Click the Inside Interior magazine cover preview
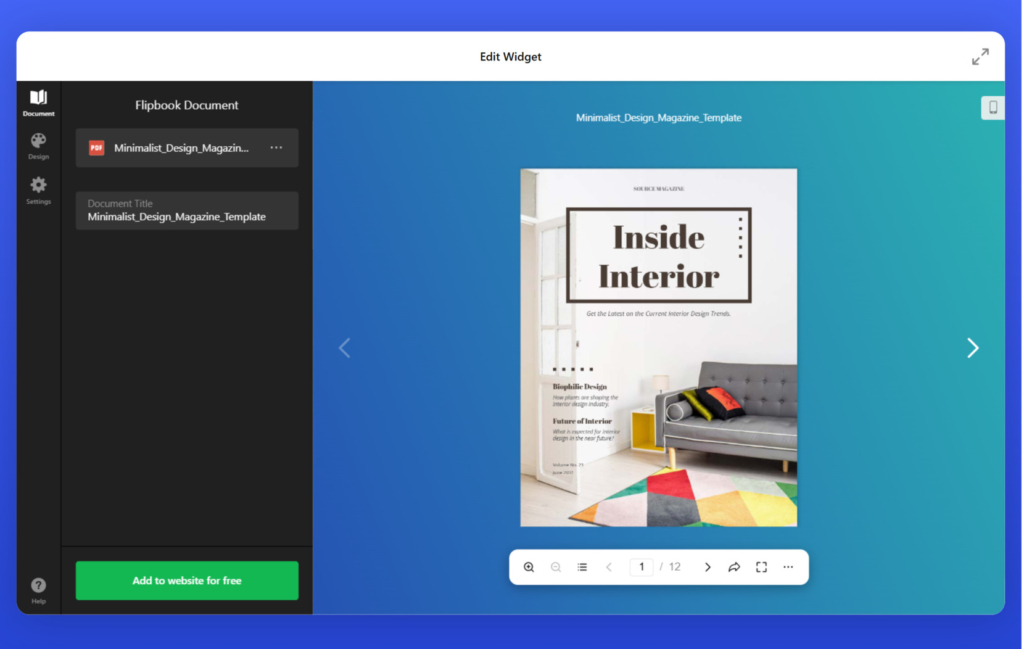Image resolution: width=1024 pixels, height=649 pixels. click(x=657, y=347)
